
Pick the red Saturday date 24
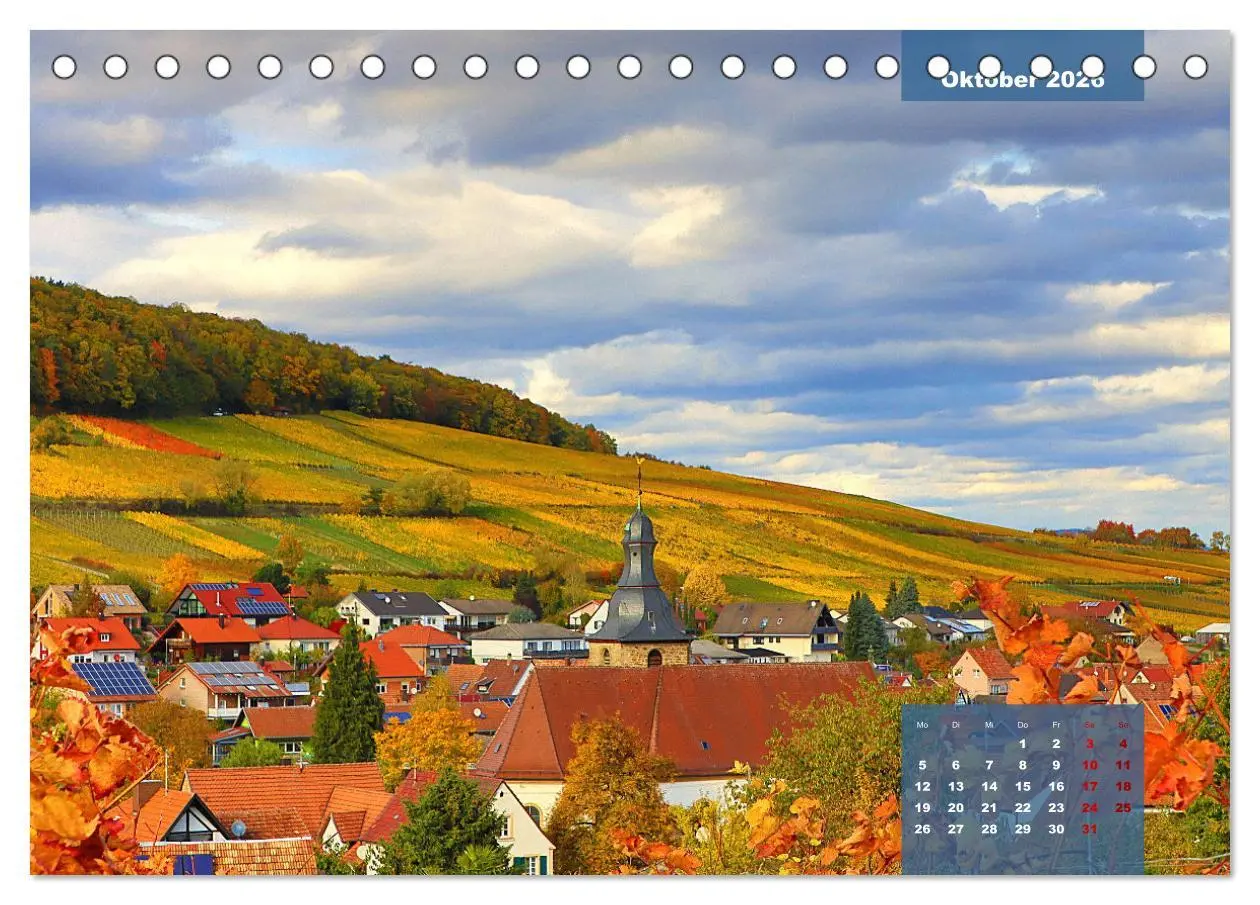tap(1090, 808)
